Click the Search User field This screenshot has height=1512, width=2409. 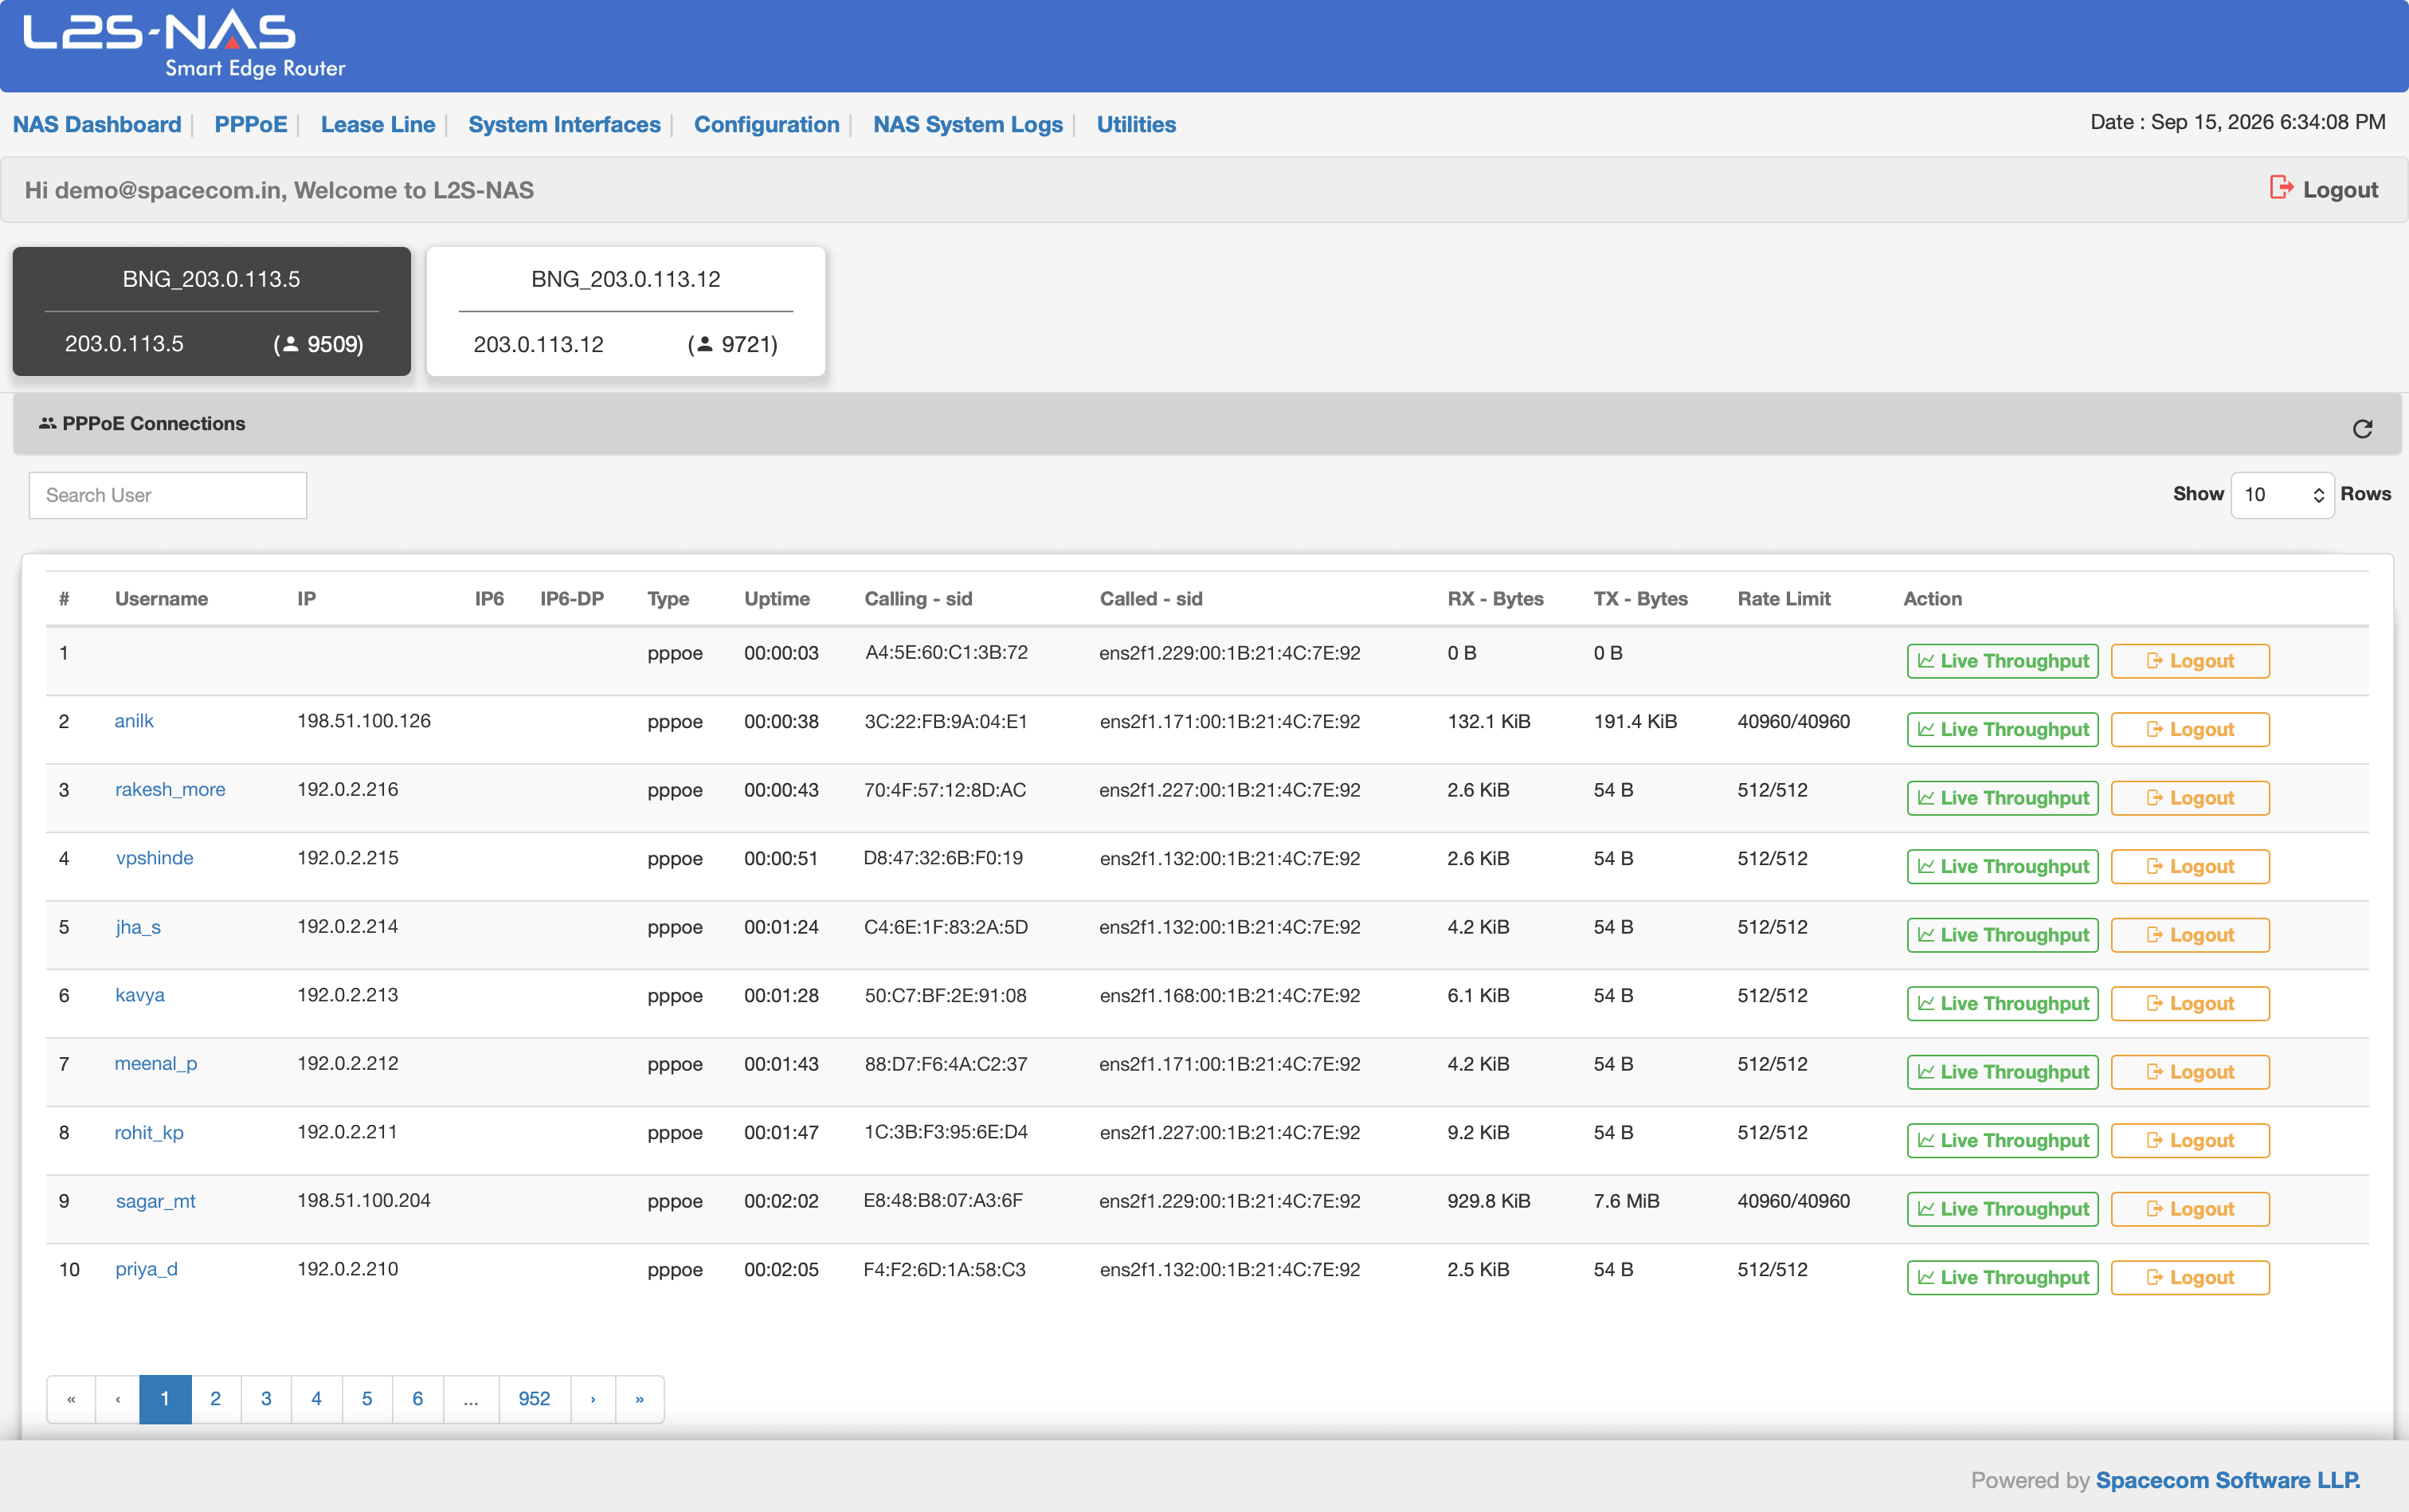click(x=168, y=495)
